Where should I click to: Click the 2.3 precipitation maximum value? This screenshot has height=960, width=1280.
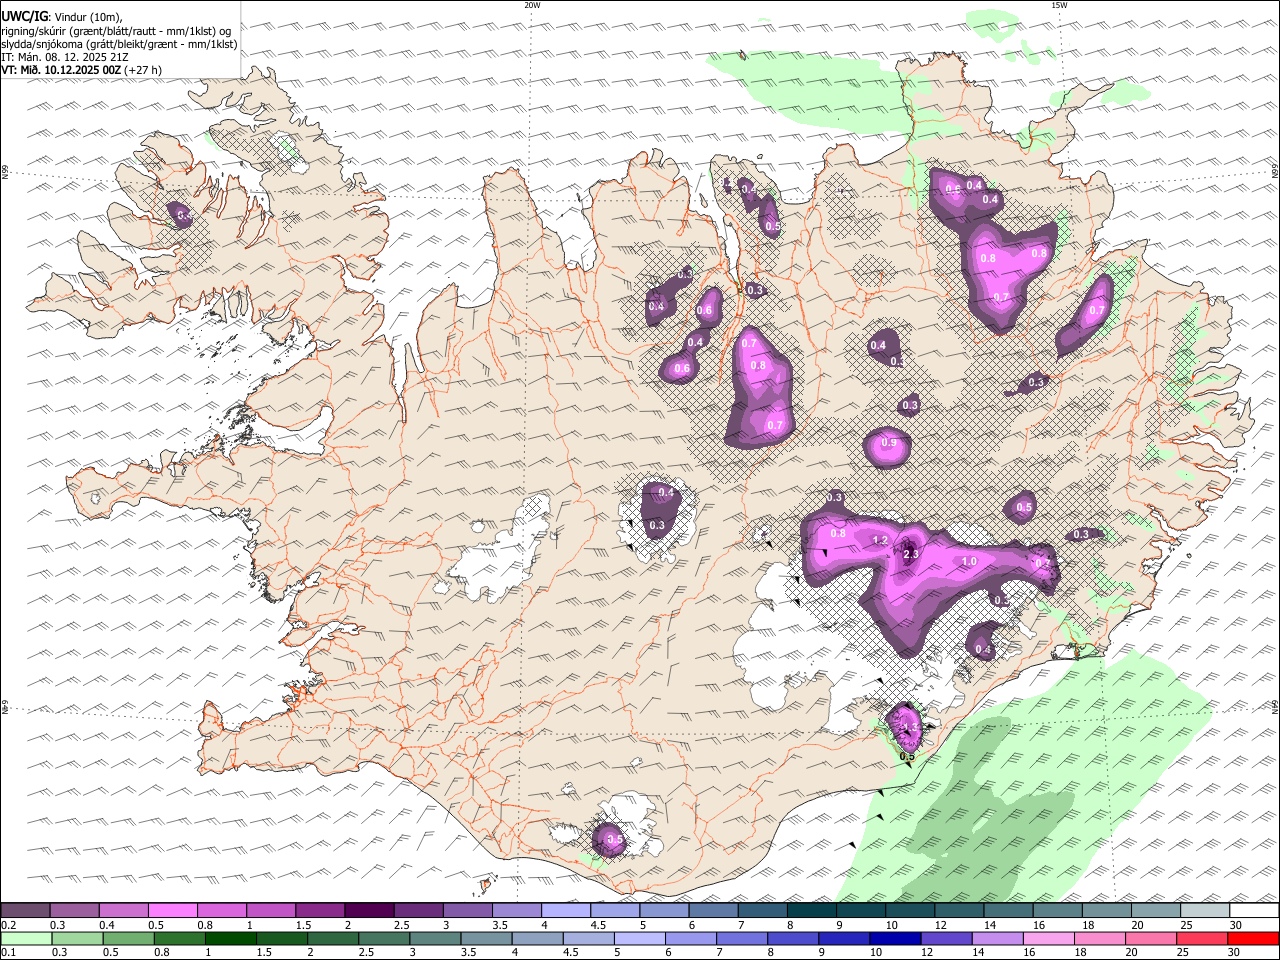coord(910,553)
